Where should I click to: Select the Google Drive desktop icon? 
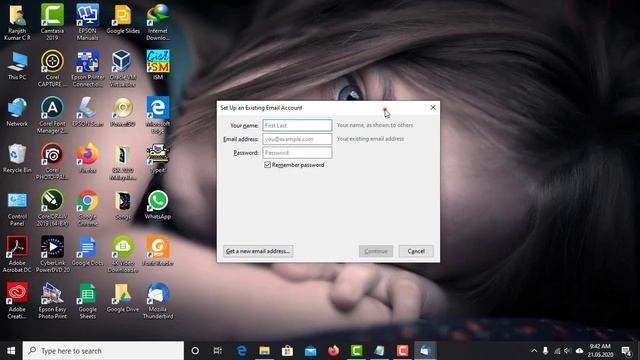[123, 298]
